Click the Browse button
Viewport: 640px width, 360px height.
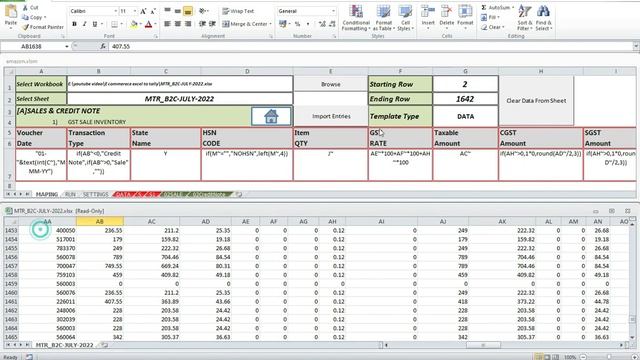tap(331, 84)
